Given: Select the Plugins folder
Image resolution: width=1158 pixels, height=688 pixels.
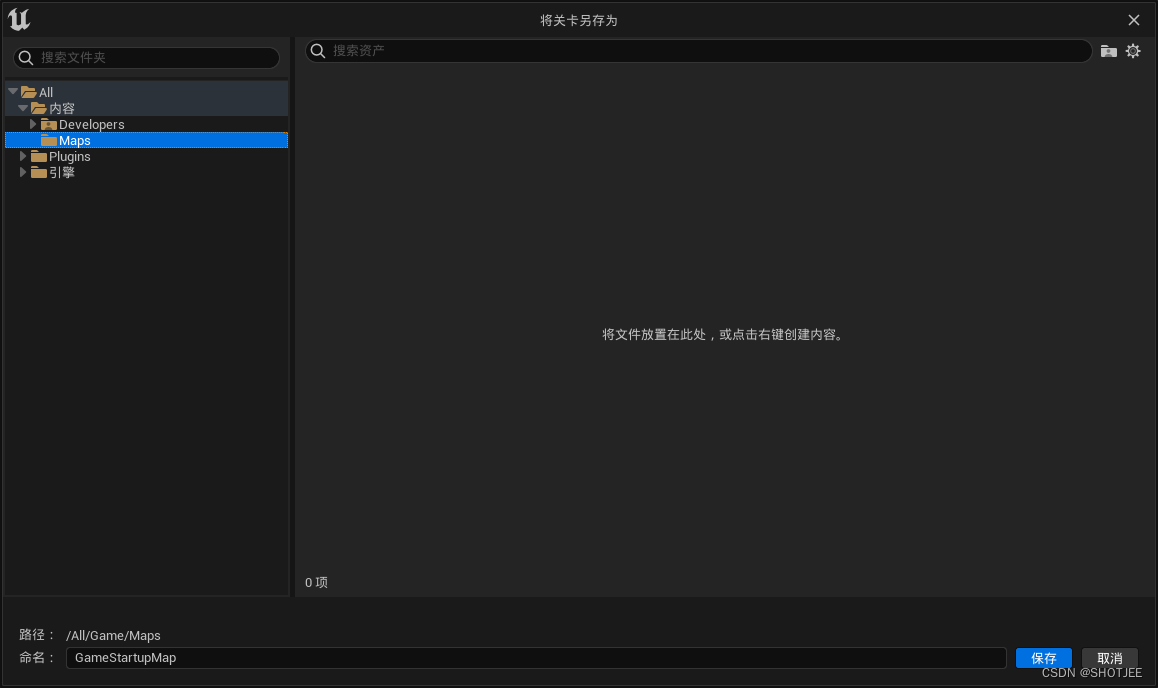Looking at the screenshot, I should pos(70,156).
